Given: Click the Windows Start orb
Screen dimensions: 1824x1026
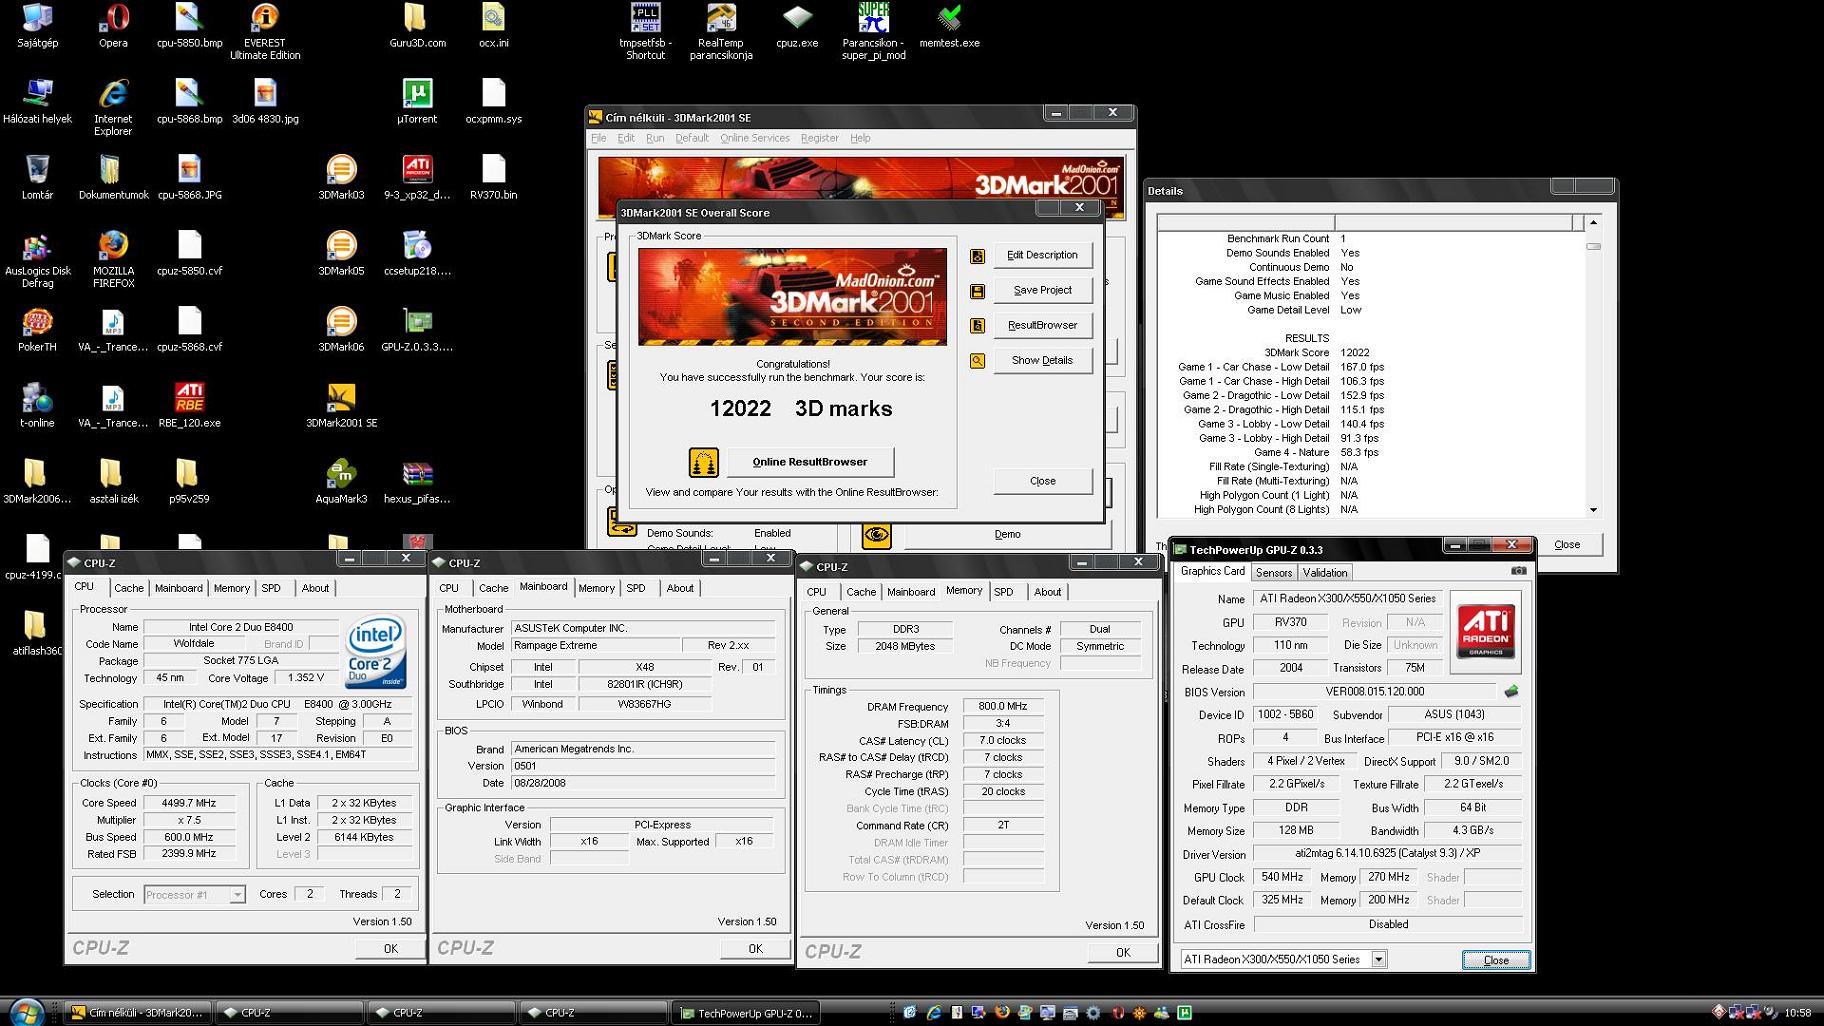Looking at the screenshot, I should click(x=25, y=1012).
